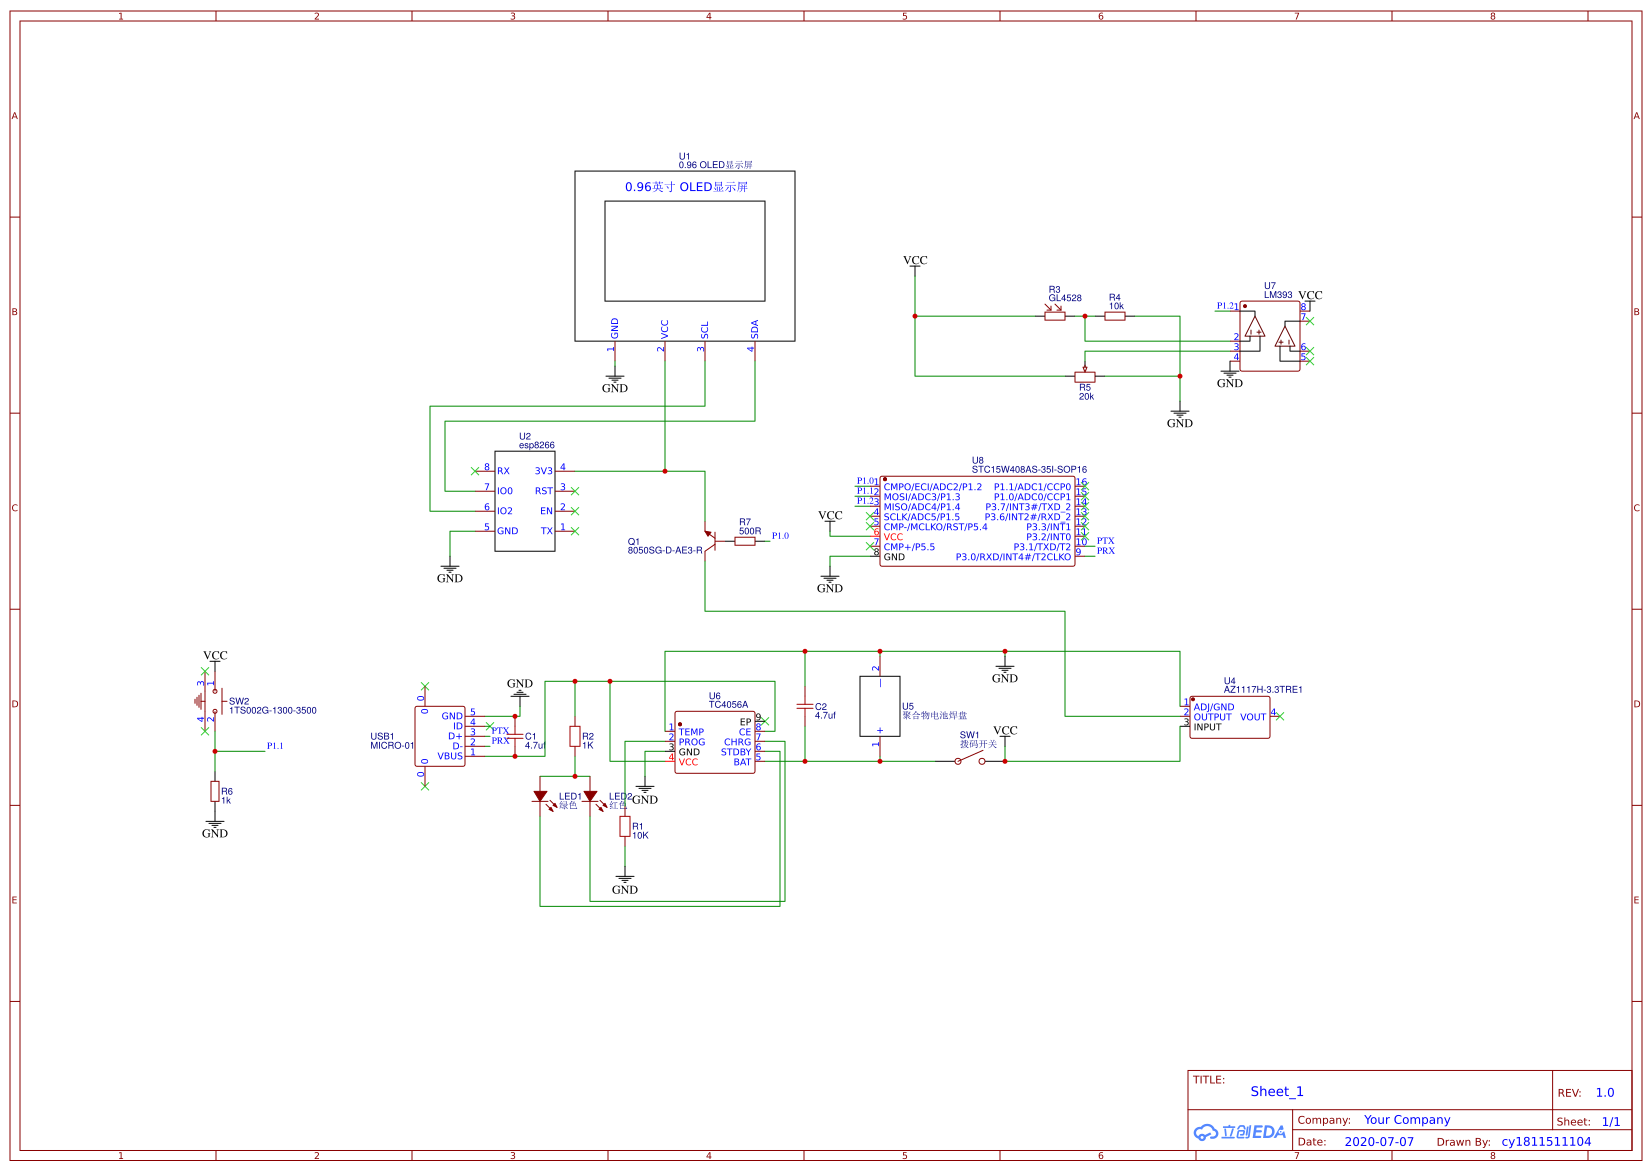This screenshot has width=1652, height=1171.
Task: Click the '0.96英寸 OLED显示屏' title text
Action: tap(687, 187)
